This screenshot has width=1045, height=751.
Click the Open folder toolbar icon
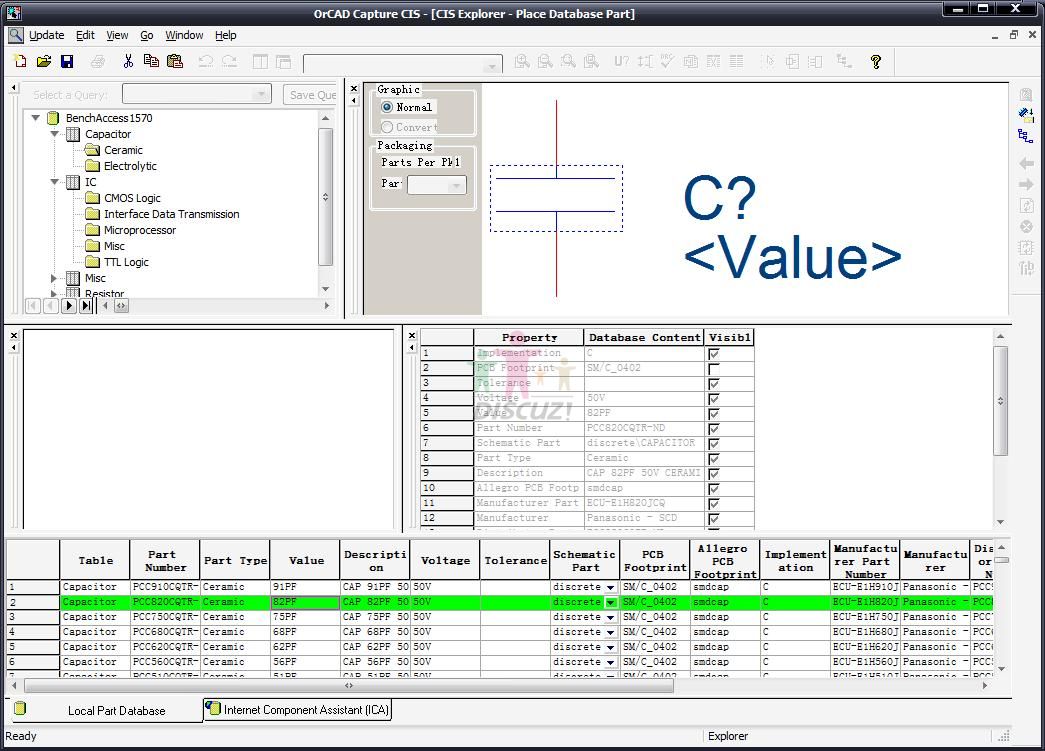click(x=44, y=62)
